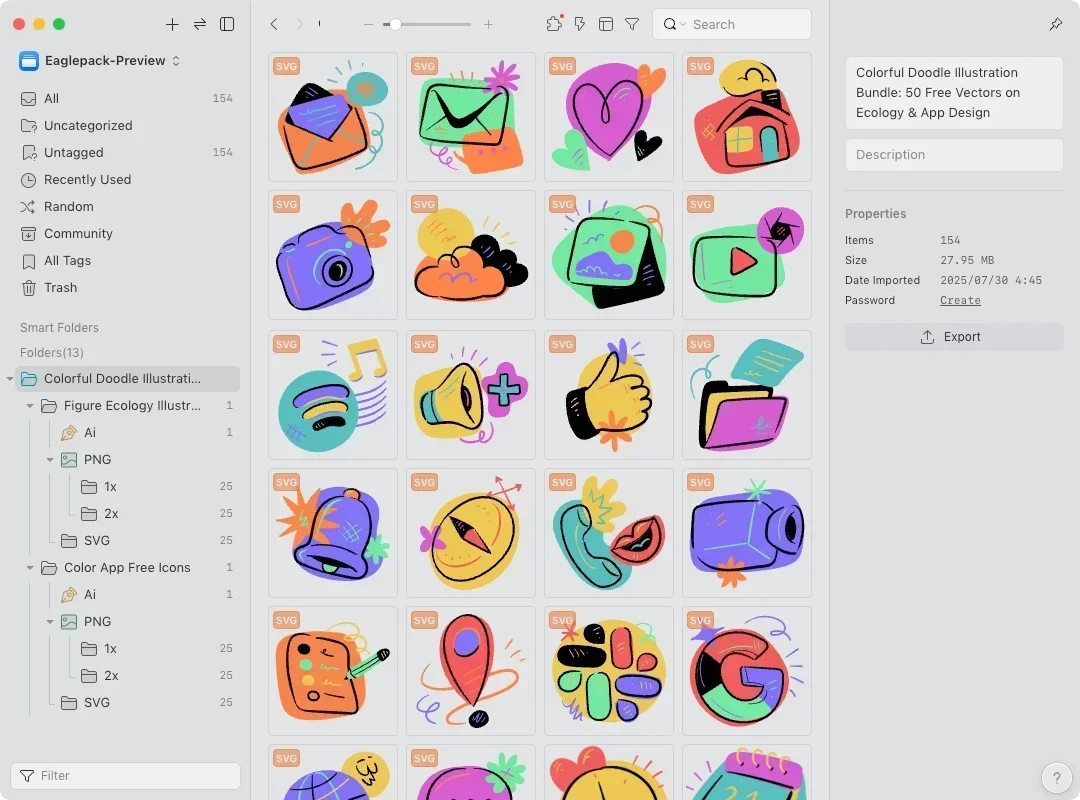Screen dimensions: 1080x800
Task: Click the plus icon to add a new item
Action: point(172,25)
